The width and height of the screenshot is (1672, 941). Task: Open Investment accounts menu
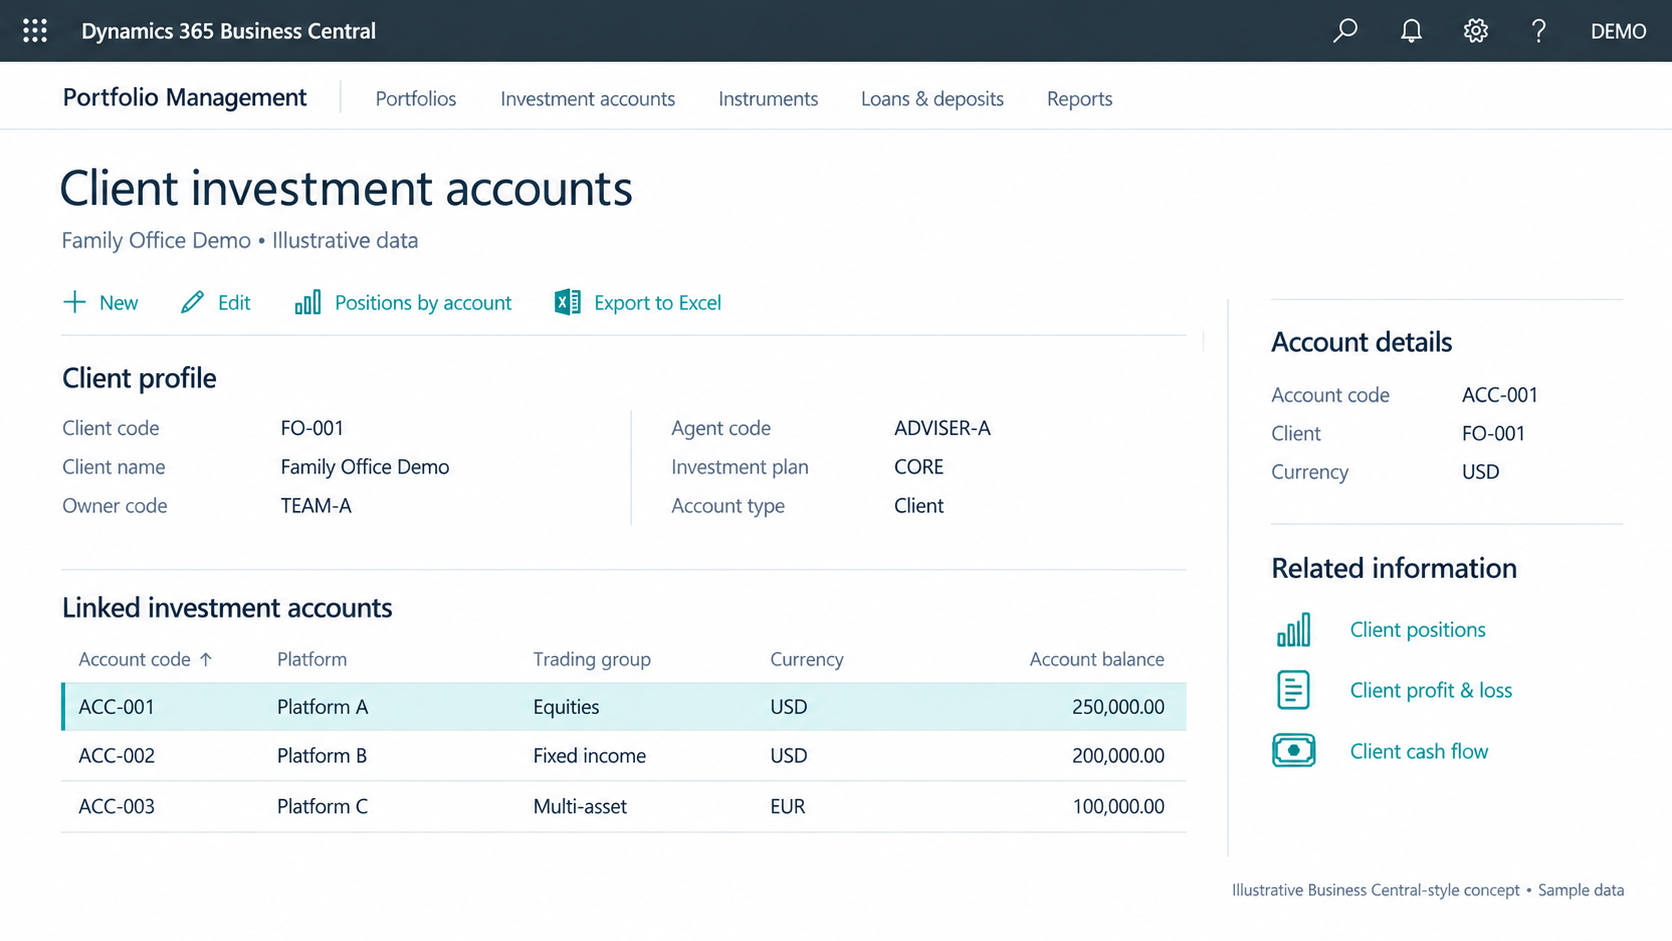588,99
